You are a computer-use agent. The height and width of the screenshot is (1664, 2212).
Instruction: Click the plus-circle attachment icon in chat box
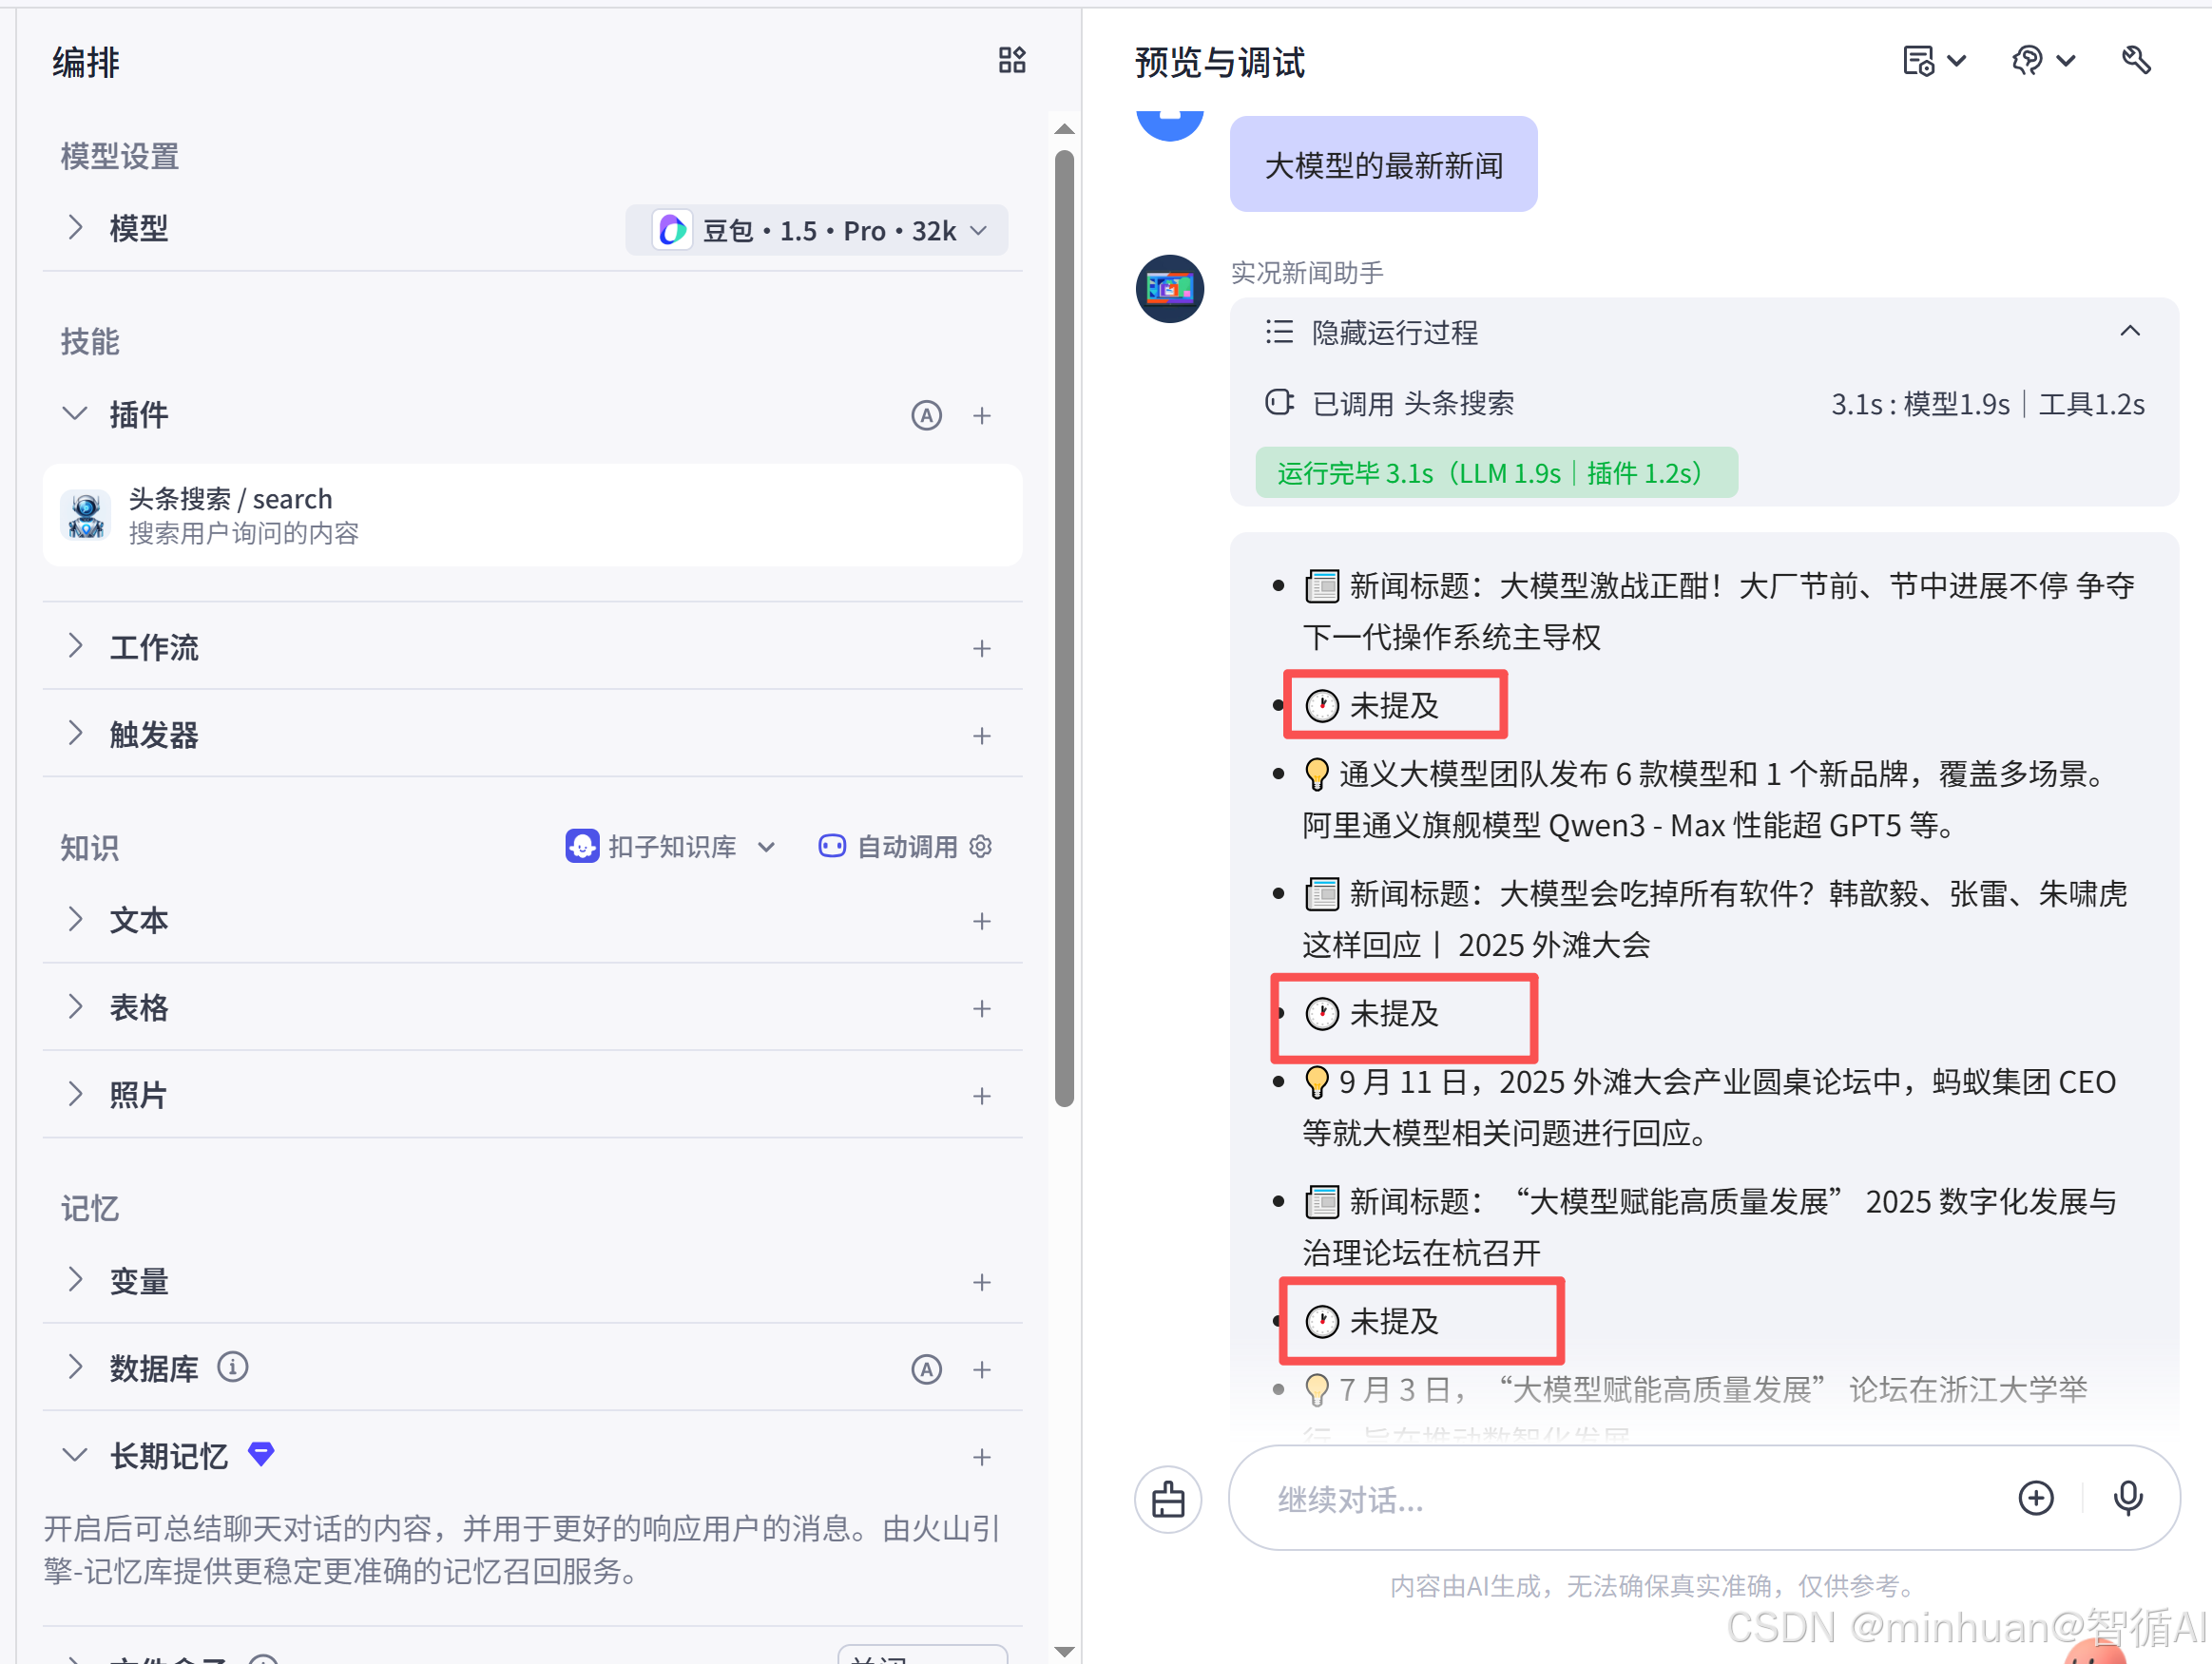[x=2035, y=1497]
